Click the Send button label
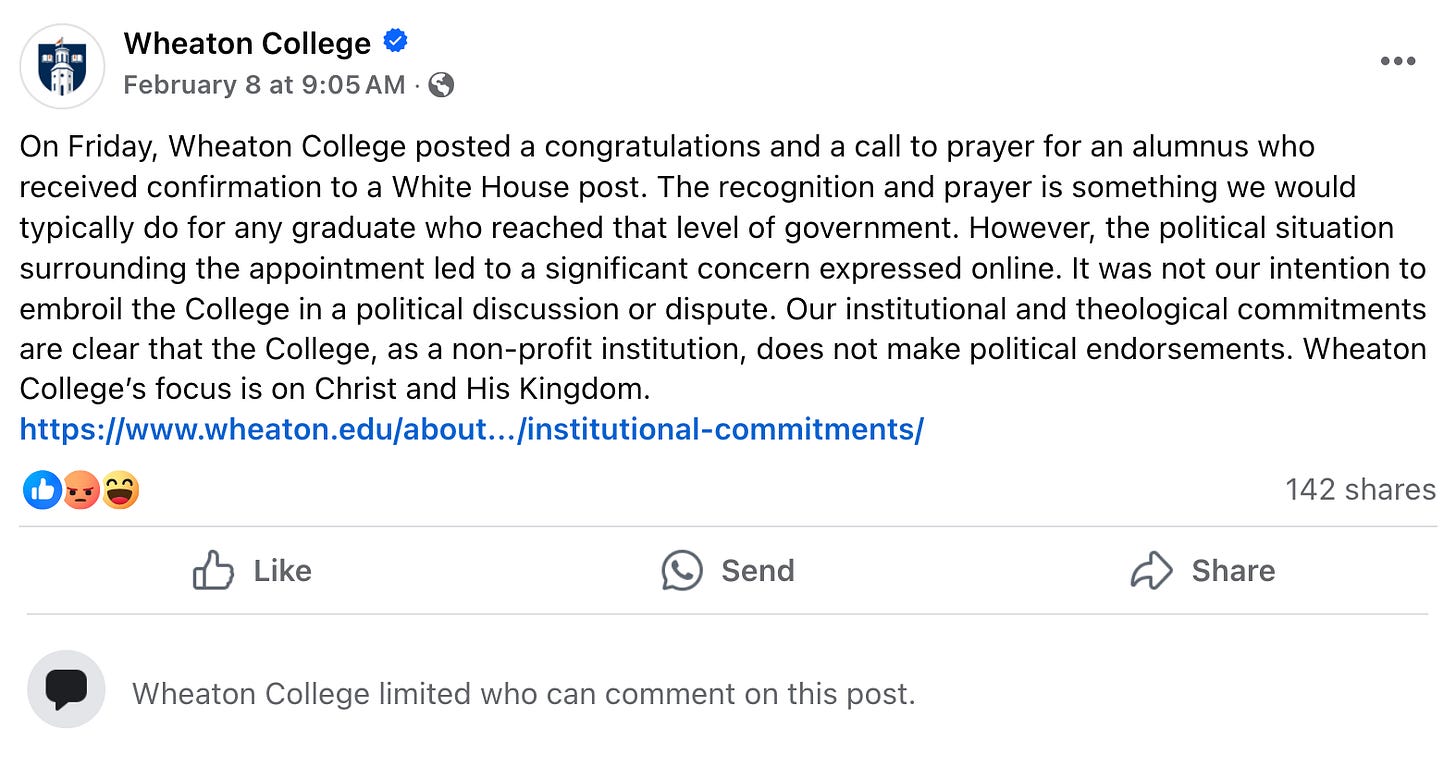Image resolution: width=1456 pixels, height=757 pixels. (x=758, y=570)
